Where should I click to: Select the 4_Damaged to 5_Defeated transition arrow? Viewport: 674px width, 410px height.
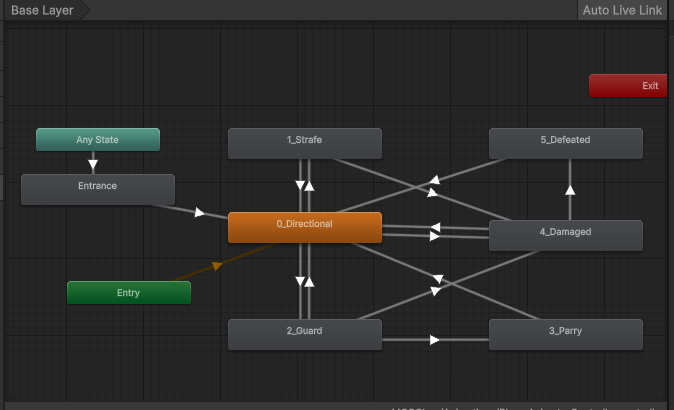(570, 188)
